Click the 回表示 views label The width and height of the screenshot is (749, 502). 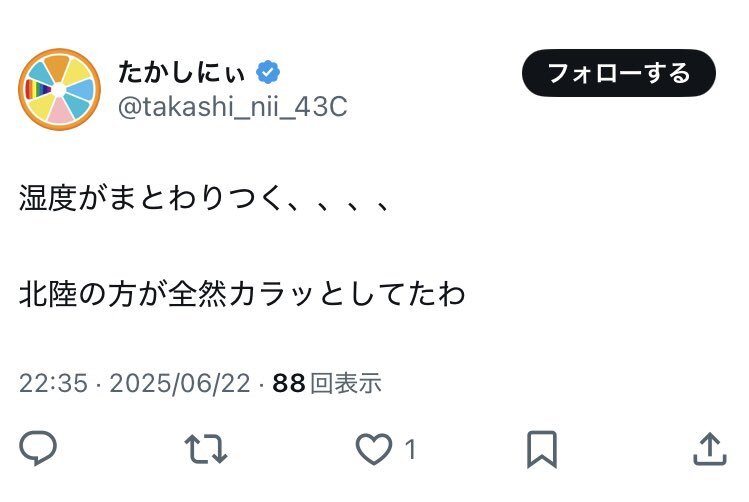346,383
